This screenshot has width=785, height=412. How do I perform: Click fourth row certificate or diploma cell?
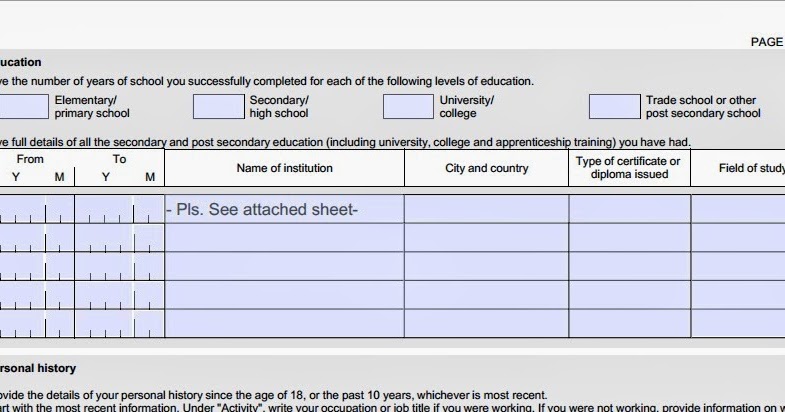[x=630, y=295]
